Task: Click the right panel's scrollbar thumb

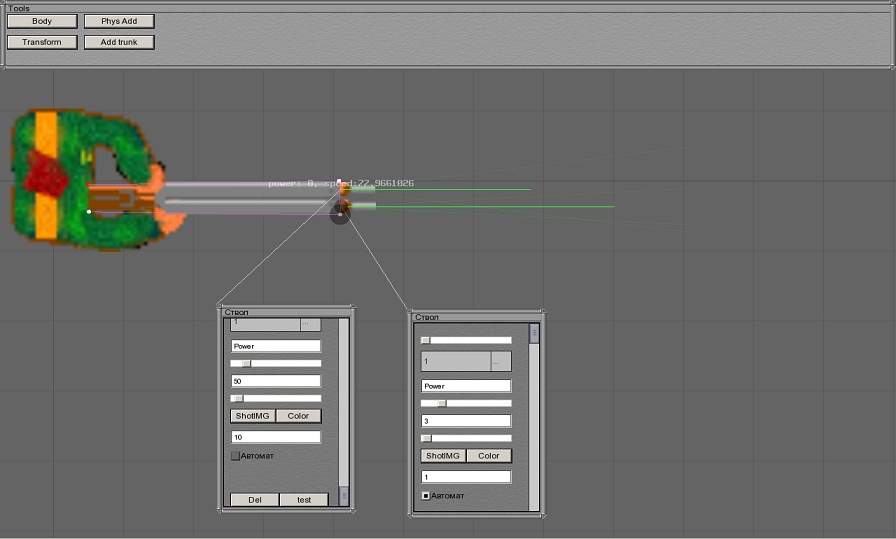Action: (534, 334)
